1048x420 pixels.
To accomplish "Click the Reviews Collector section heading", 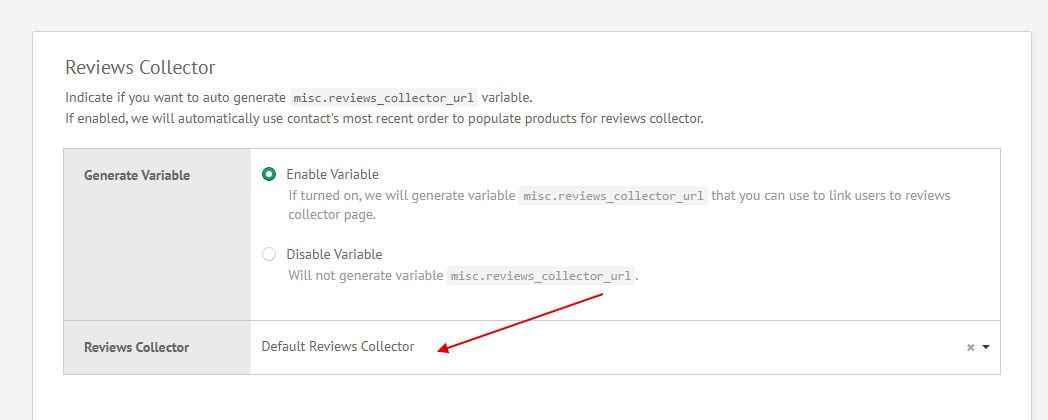I will click(140, 67).
